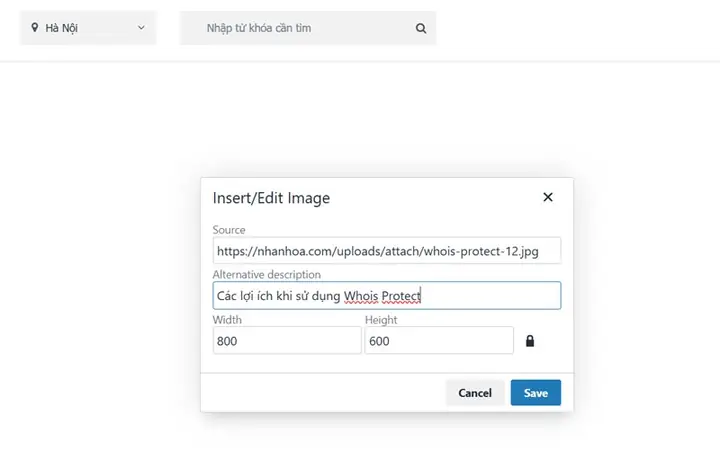
Task: Select the Width field containing 800
Action: (x=286, y=341)
